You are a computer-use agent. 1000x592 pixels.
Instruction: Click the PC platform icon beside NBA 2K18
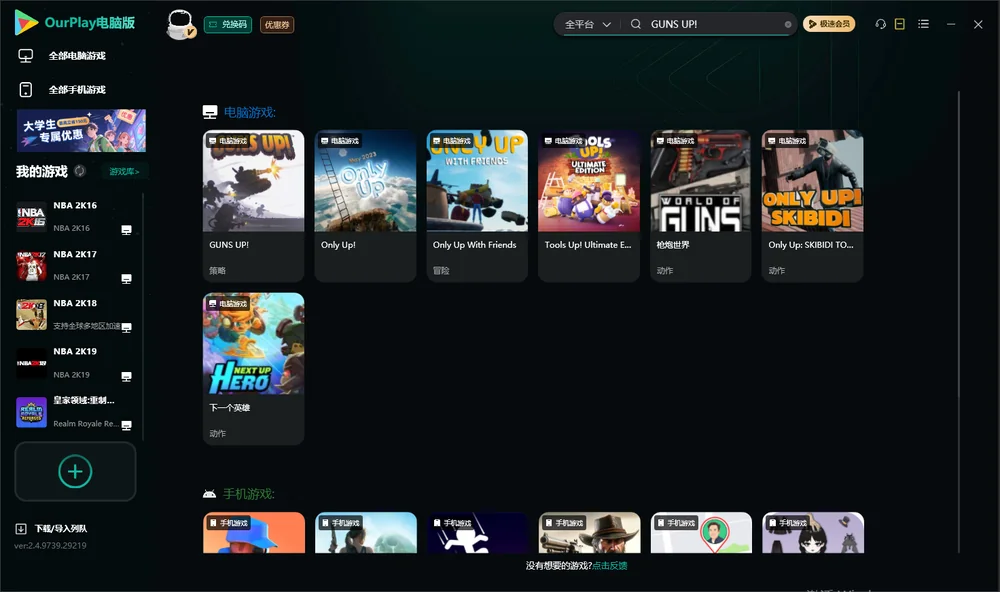click(126, 327)
